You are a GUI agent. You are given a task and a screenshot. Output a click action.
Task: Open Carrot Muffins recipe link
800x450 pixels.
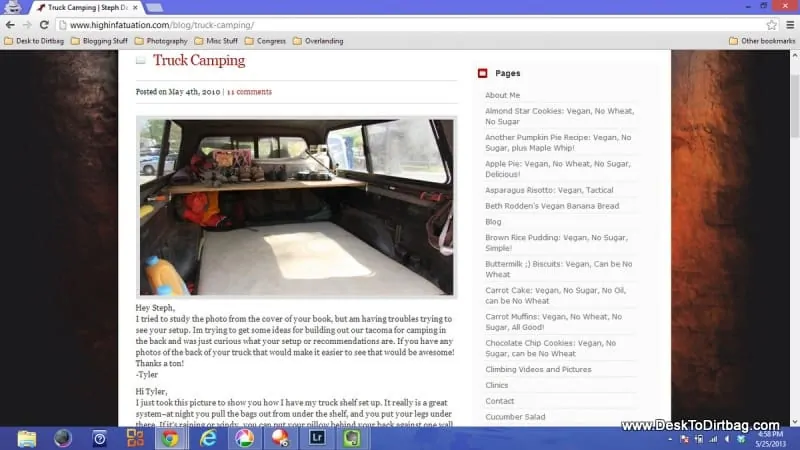[x=554, y=322]
